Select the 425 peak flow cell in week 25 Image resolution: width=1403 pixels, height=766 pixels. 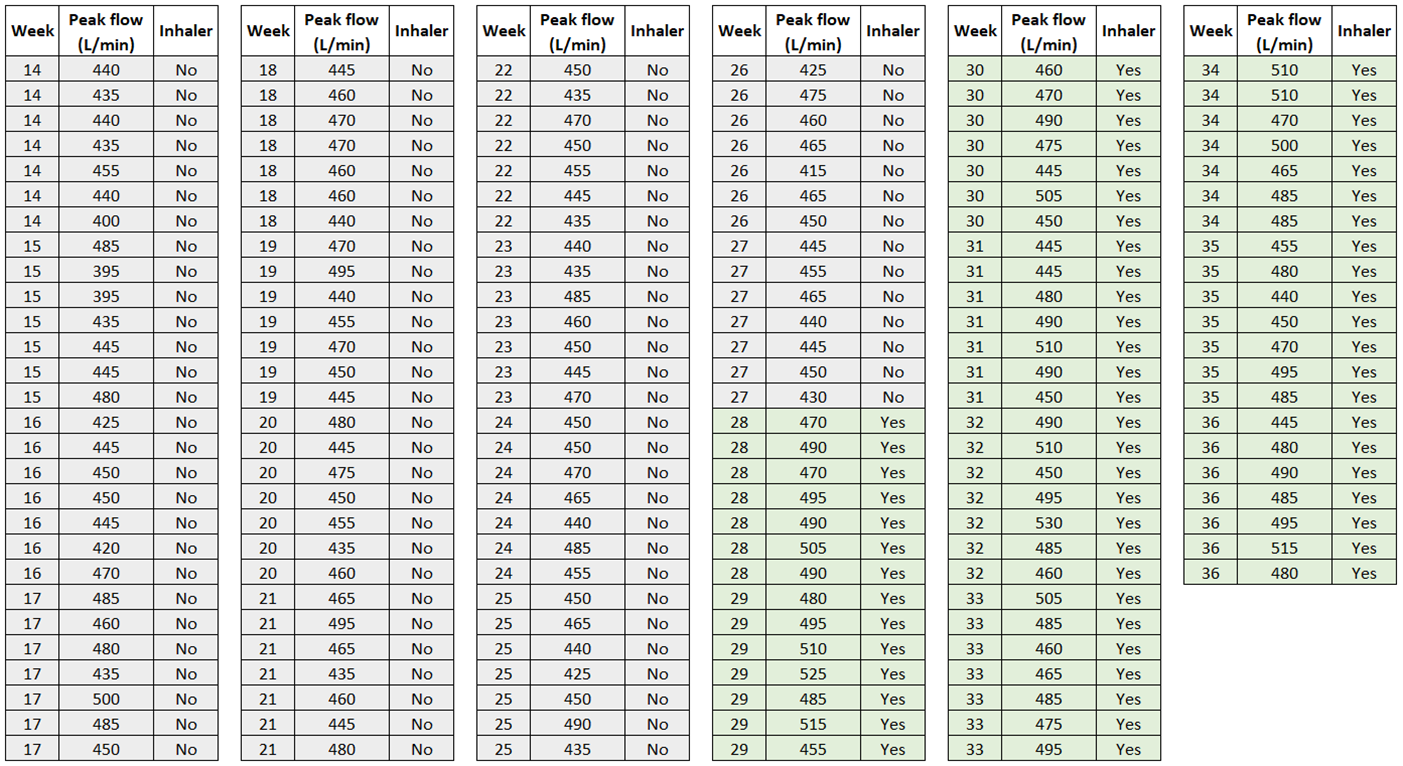click(577, 674)
